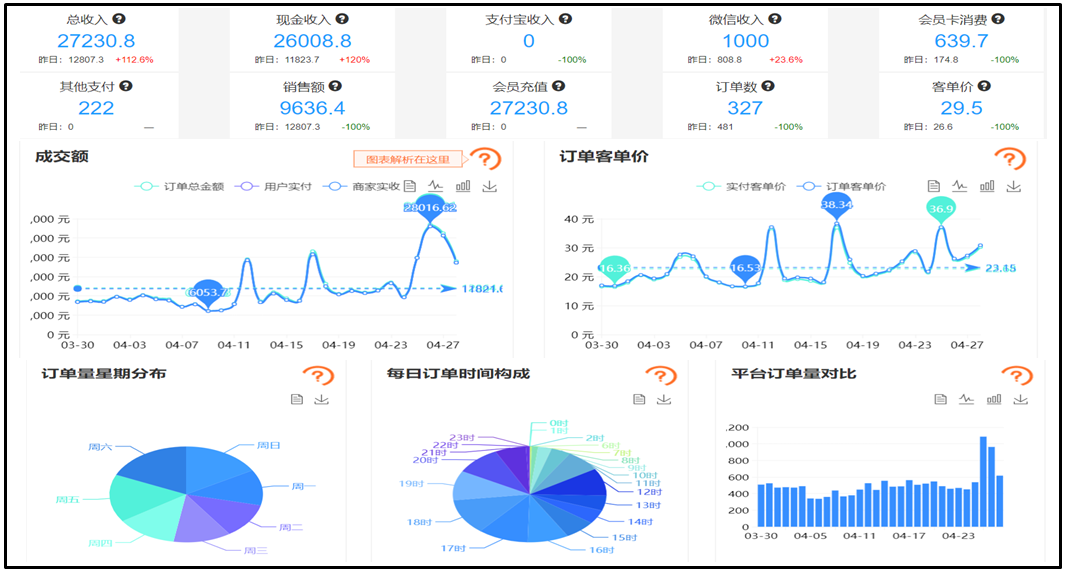Switch 成交额 chart to bar chart view

pos(463,186)
